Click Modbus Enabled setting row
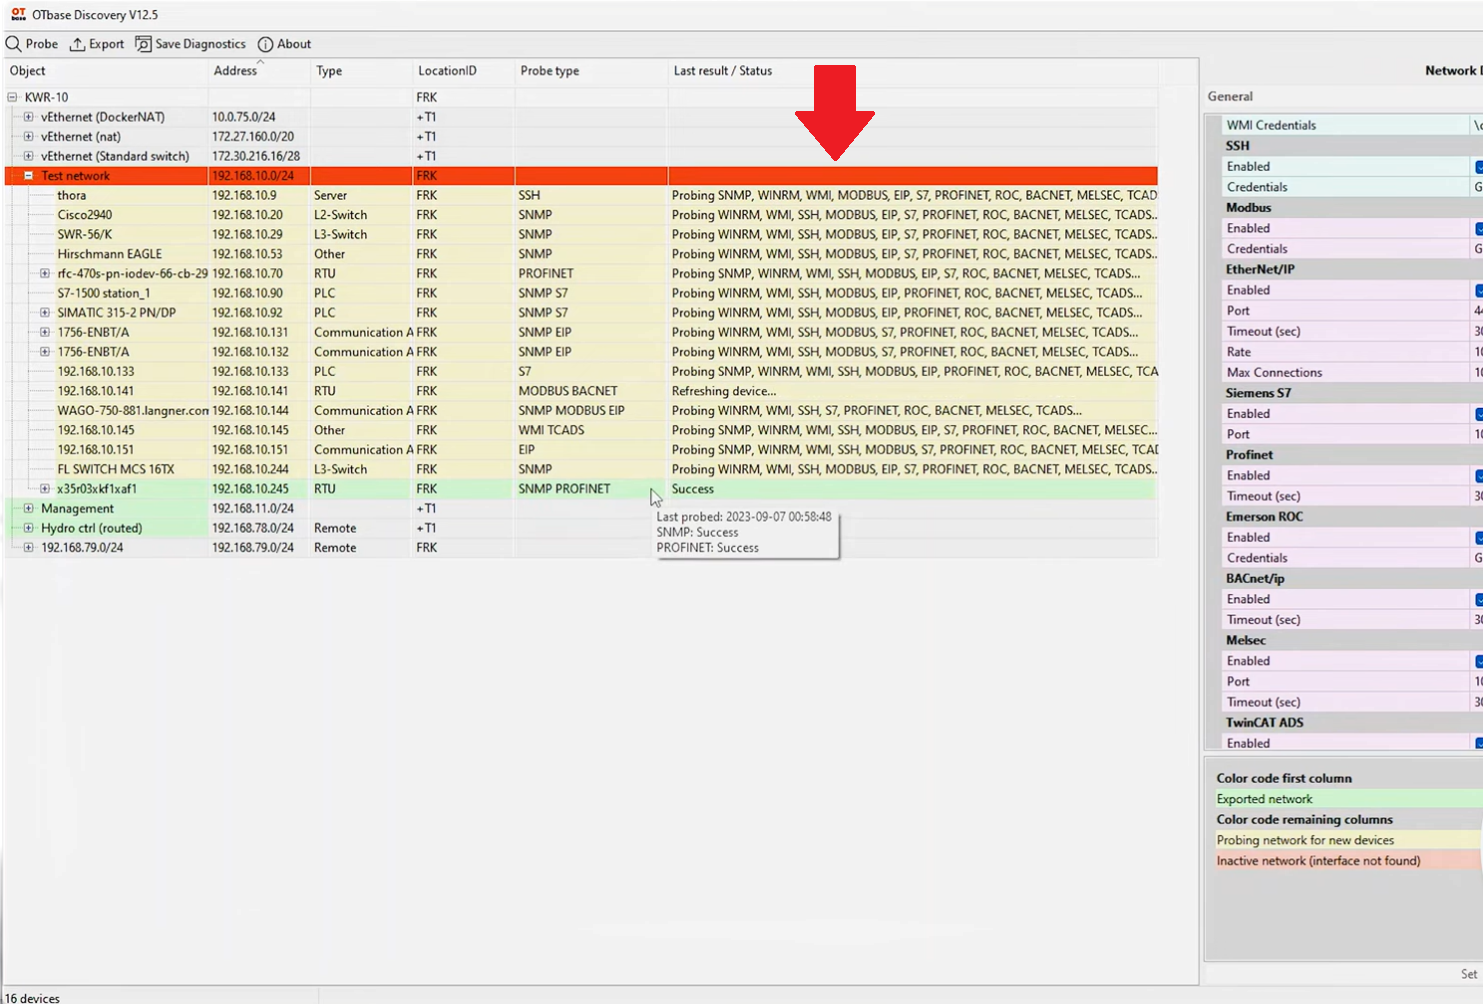Screen dimensions: 1483x1004 1351,228
